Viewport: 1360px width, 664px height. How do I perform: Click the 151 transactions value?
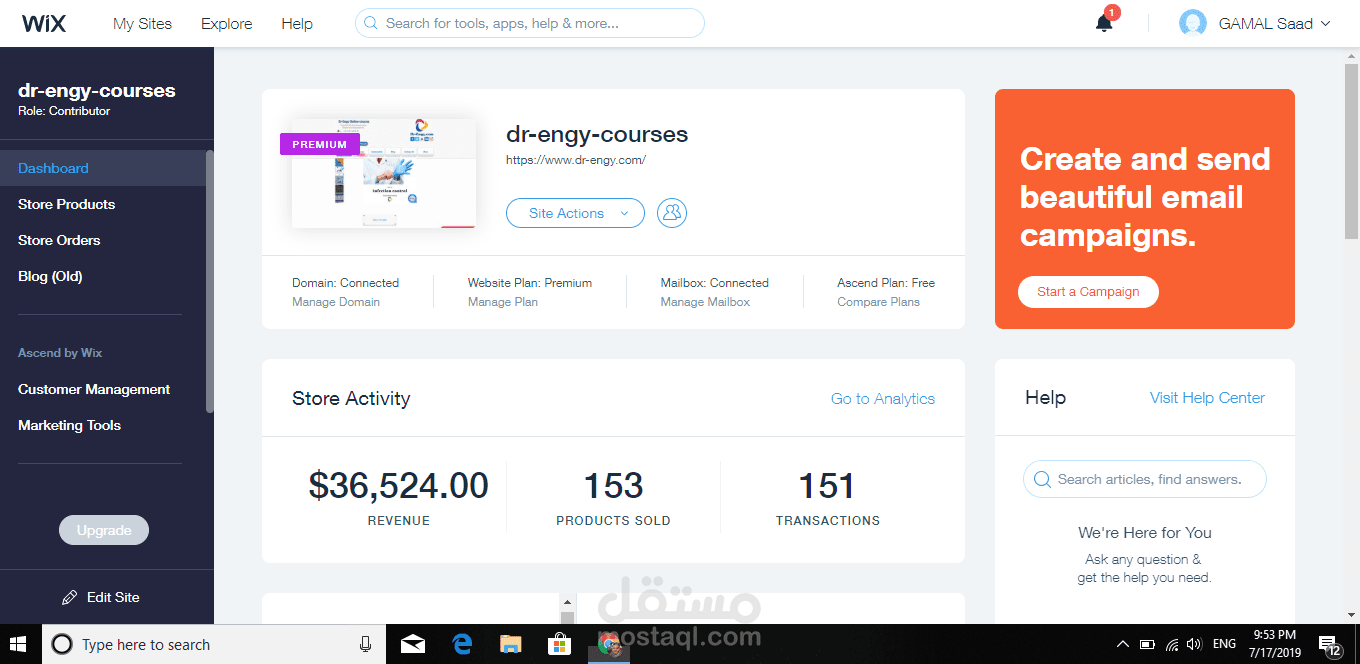tap(827, 486)
